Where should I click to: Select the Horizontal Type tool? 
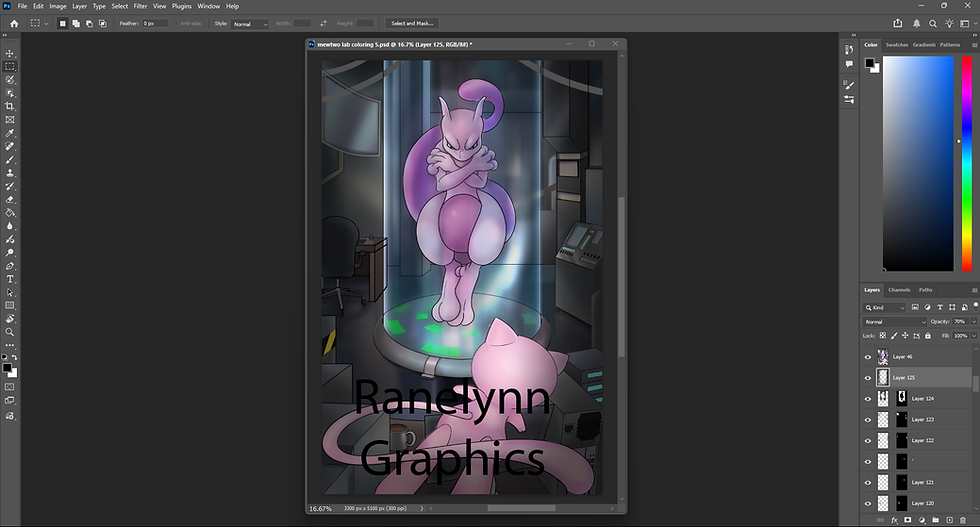coord(9,279)
